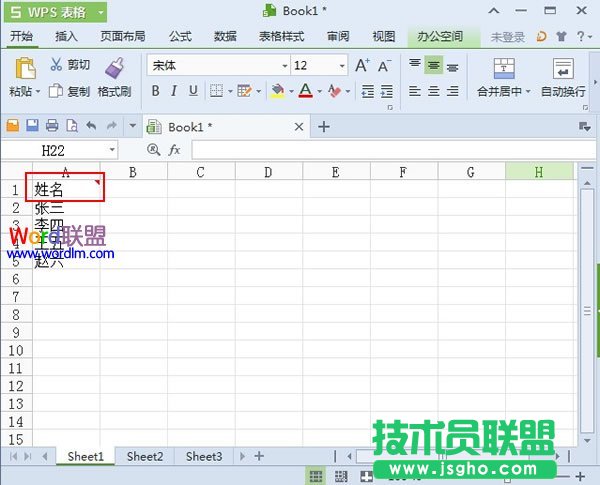Toggle middle vertical alignment

[434, 65]
